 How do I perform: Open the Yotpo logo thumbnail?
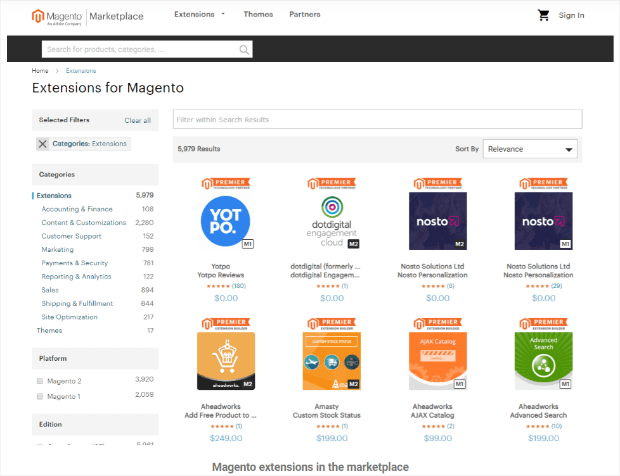225,221
